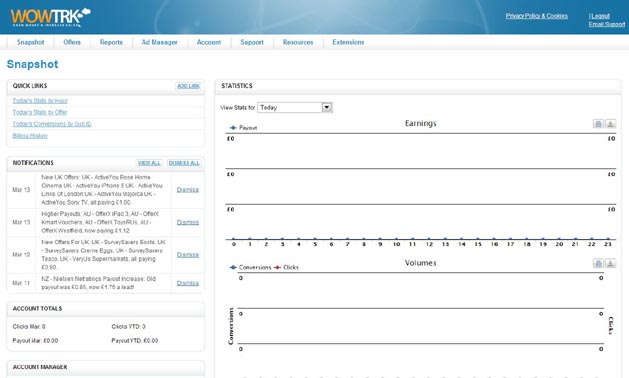Select the SurveySavers Boots notification text
This screenshot has height=378, width=629.
click(x=103, y=255)
